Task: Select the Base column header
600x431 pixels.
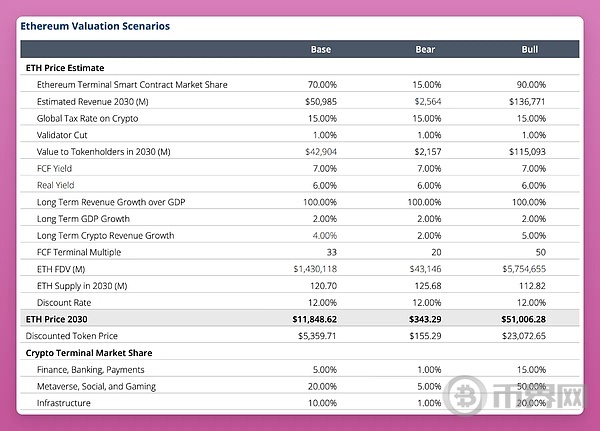Action: (321, 49)
